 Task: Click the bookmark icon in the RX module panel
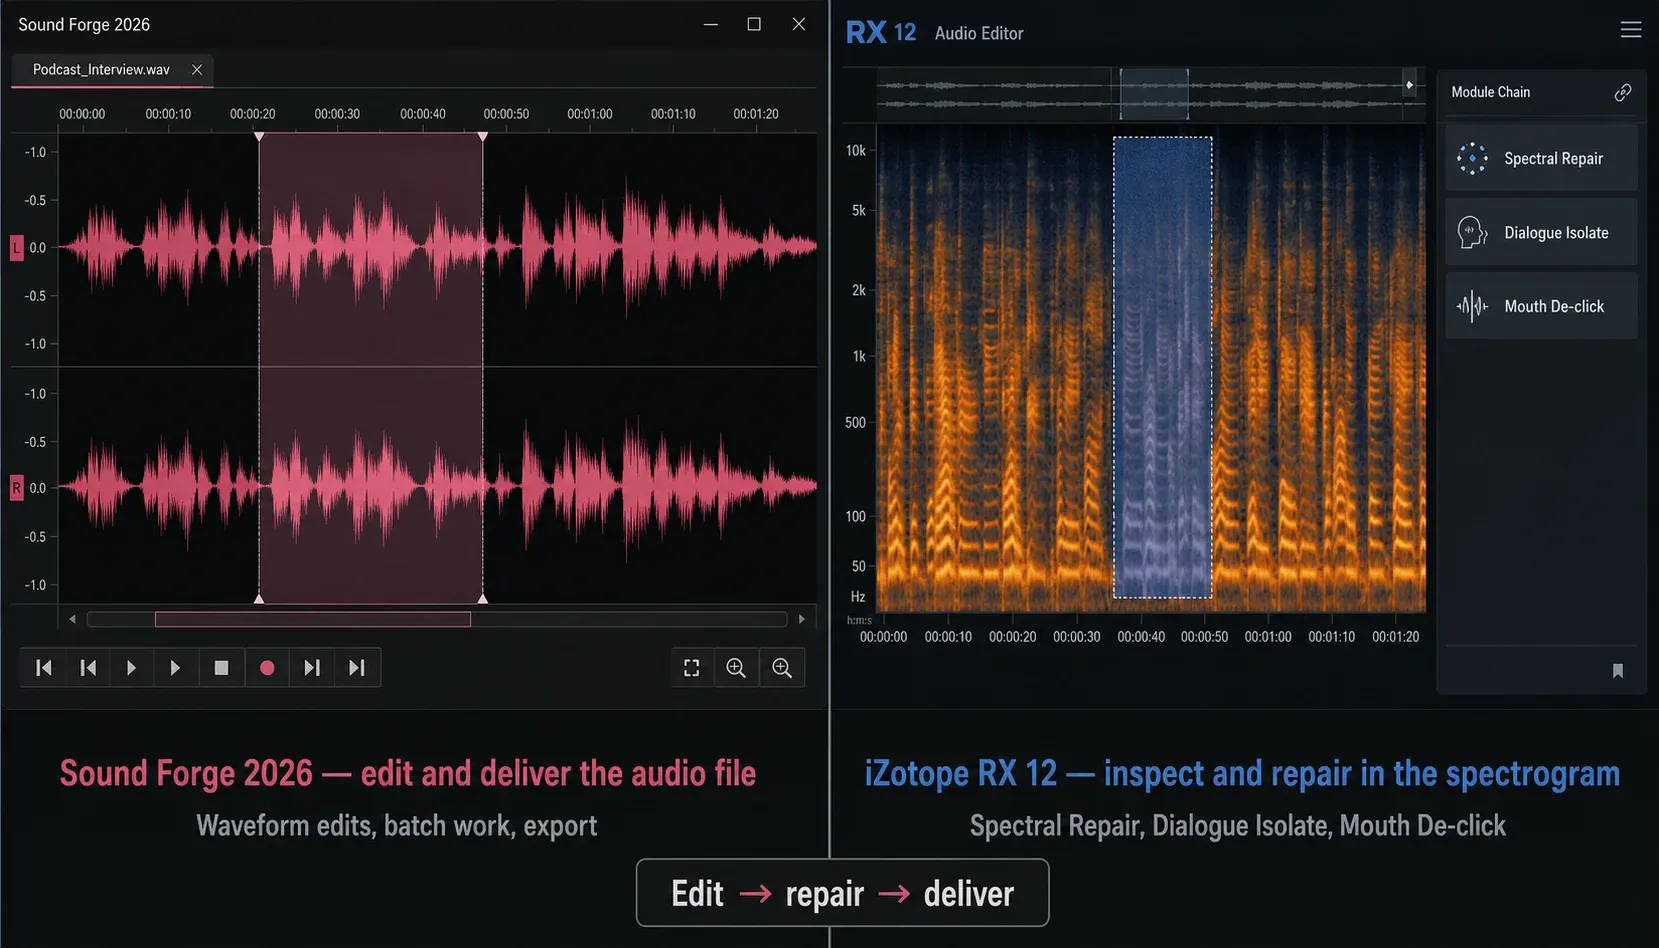click(x=1618, y=671)
